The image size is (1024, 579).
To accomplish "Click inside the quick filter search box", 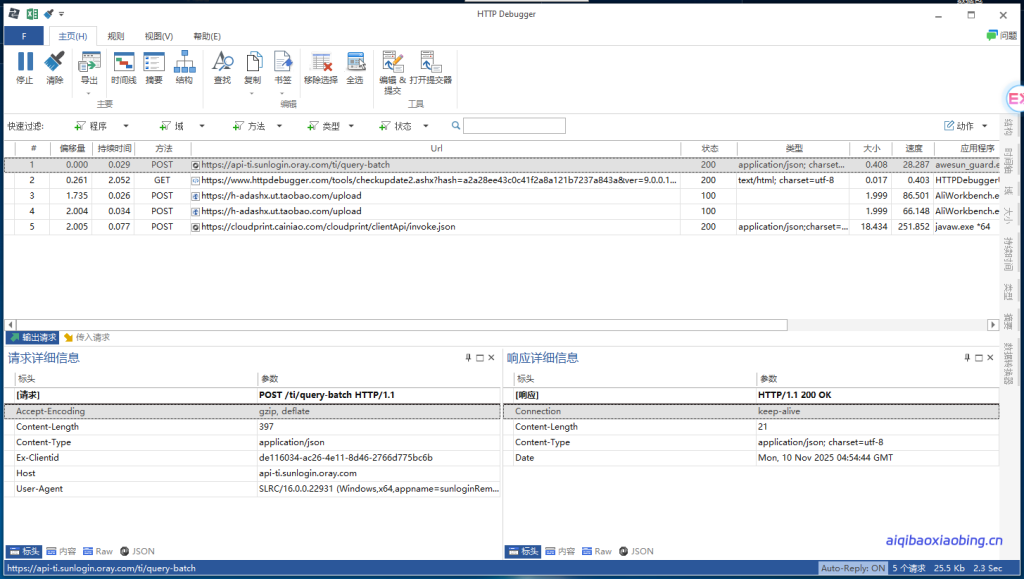I will tap(515, 125).
